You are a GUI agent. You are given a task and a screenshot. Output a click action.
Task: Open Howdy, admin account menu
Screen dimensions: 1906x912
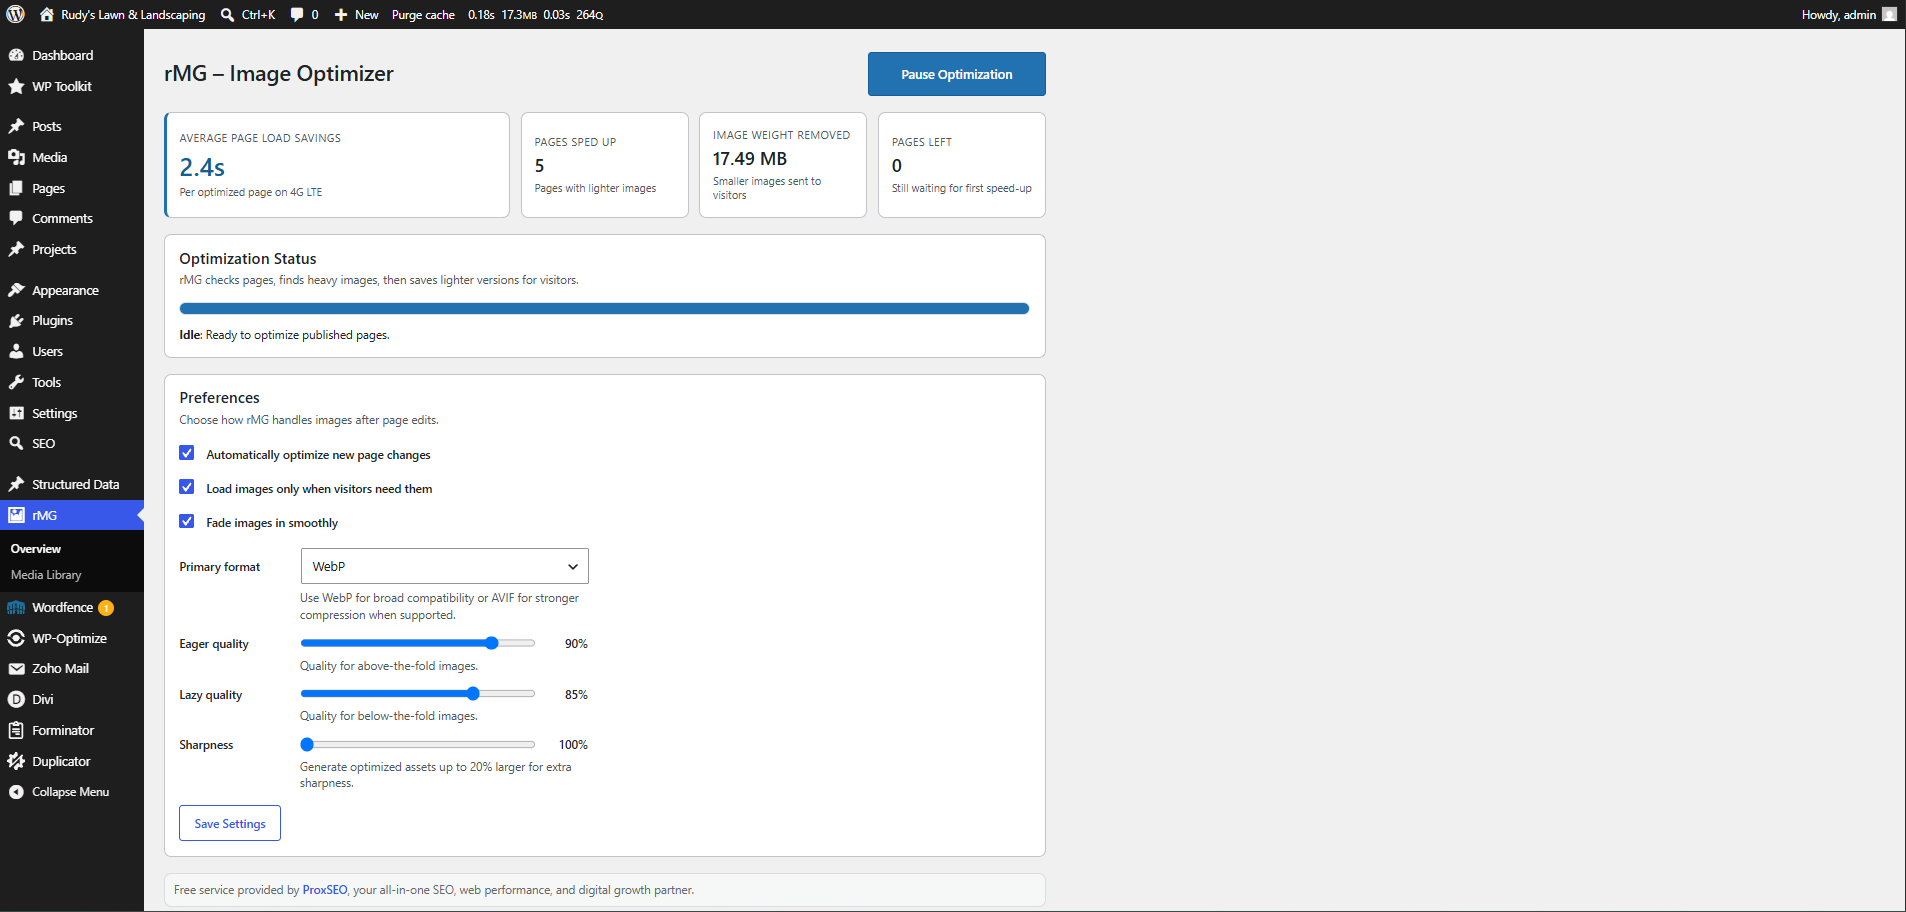pos(1849,14)
